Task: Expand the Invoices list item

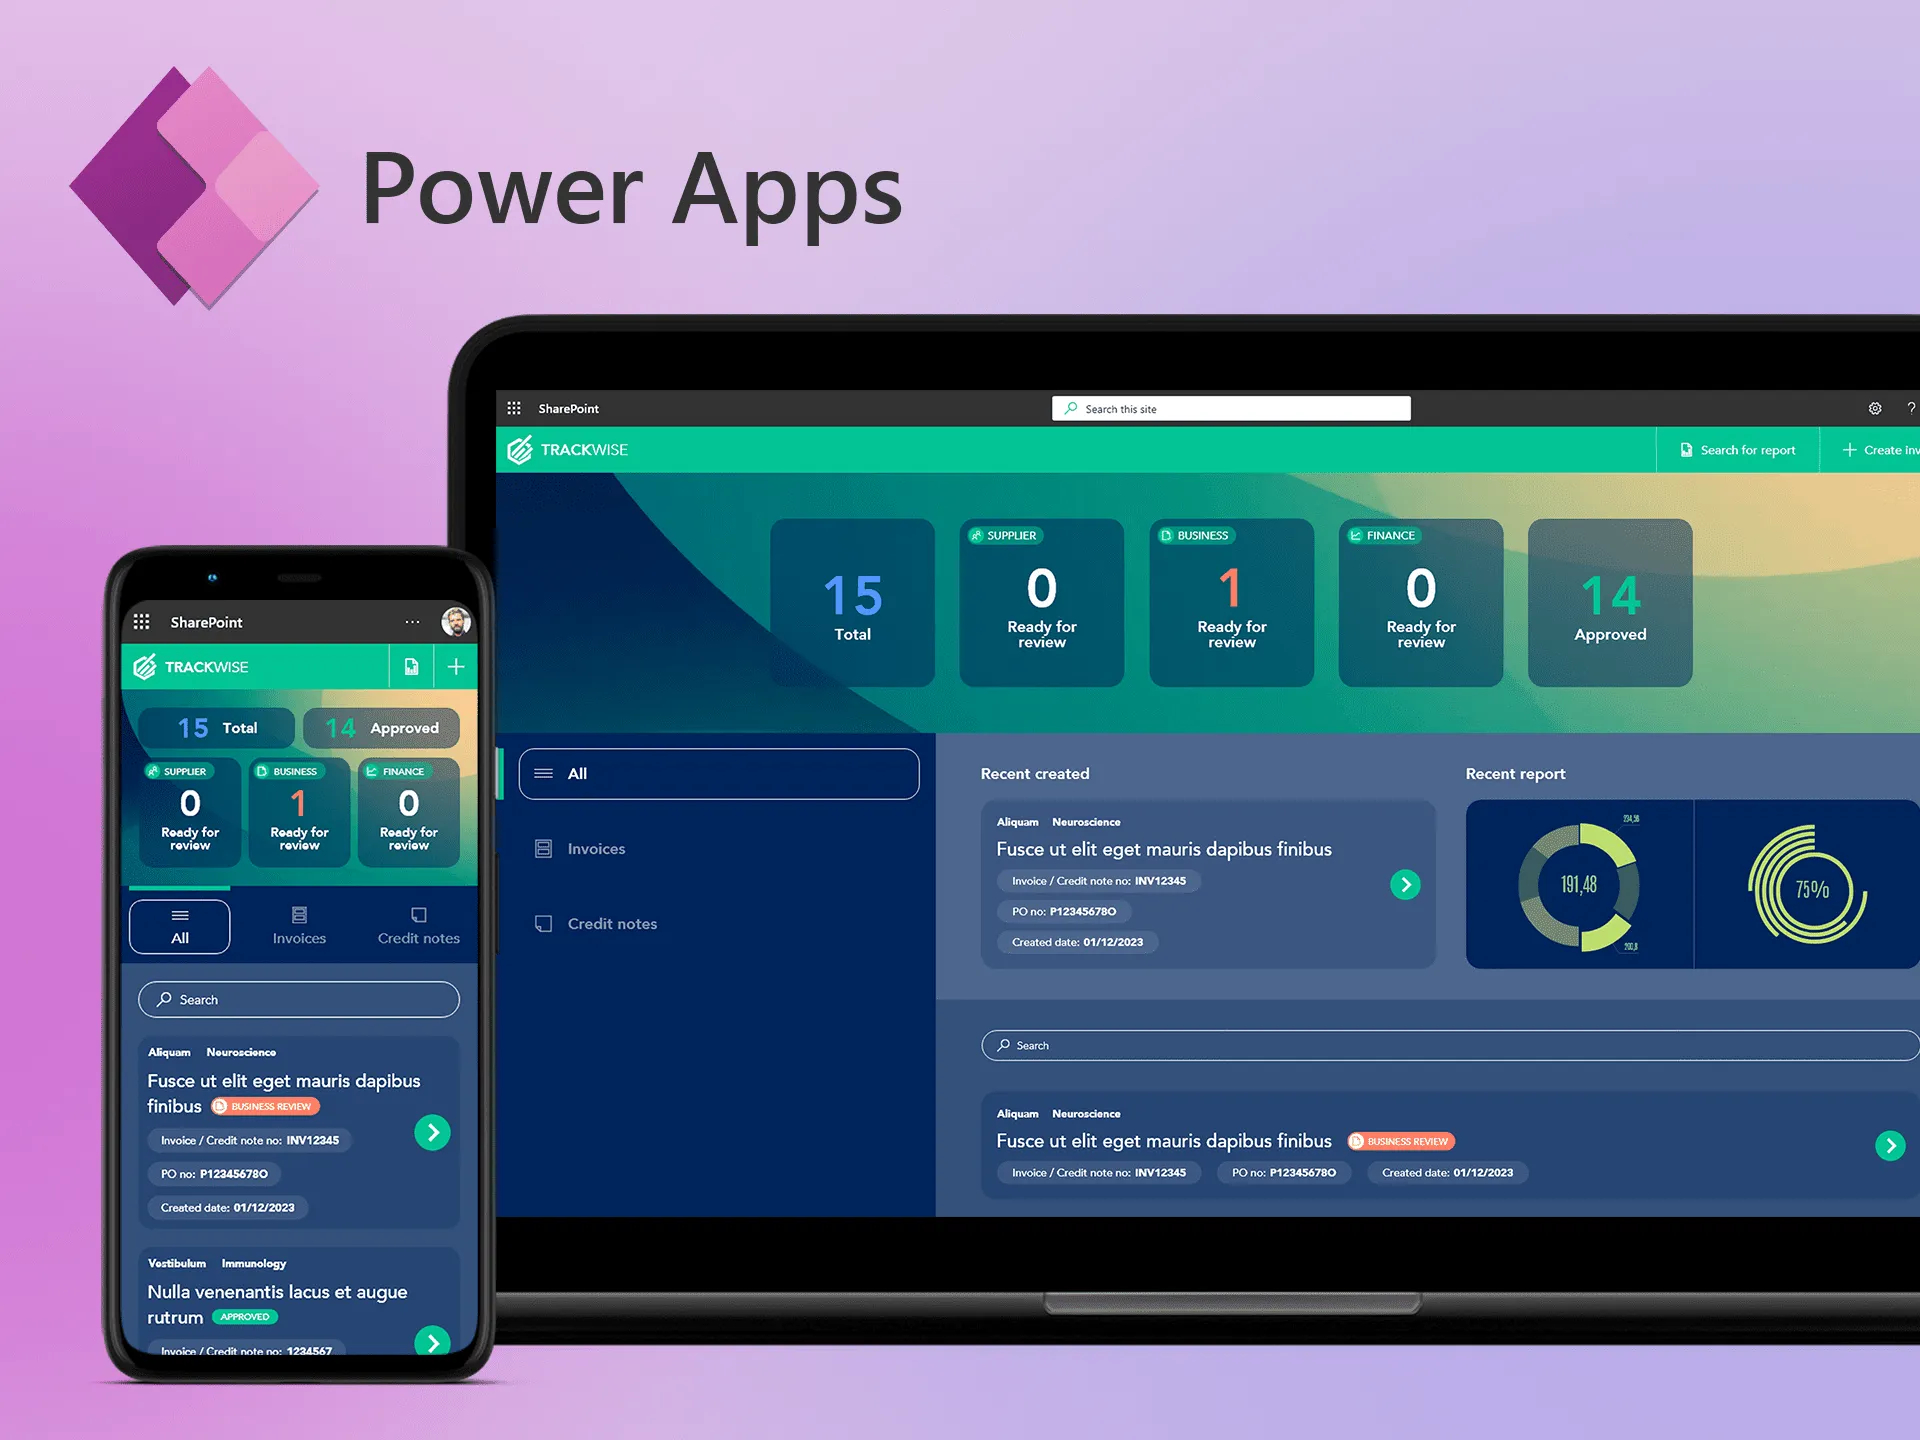Action: [x=594, y=849]
